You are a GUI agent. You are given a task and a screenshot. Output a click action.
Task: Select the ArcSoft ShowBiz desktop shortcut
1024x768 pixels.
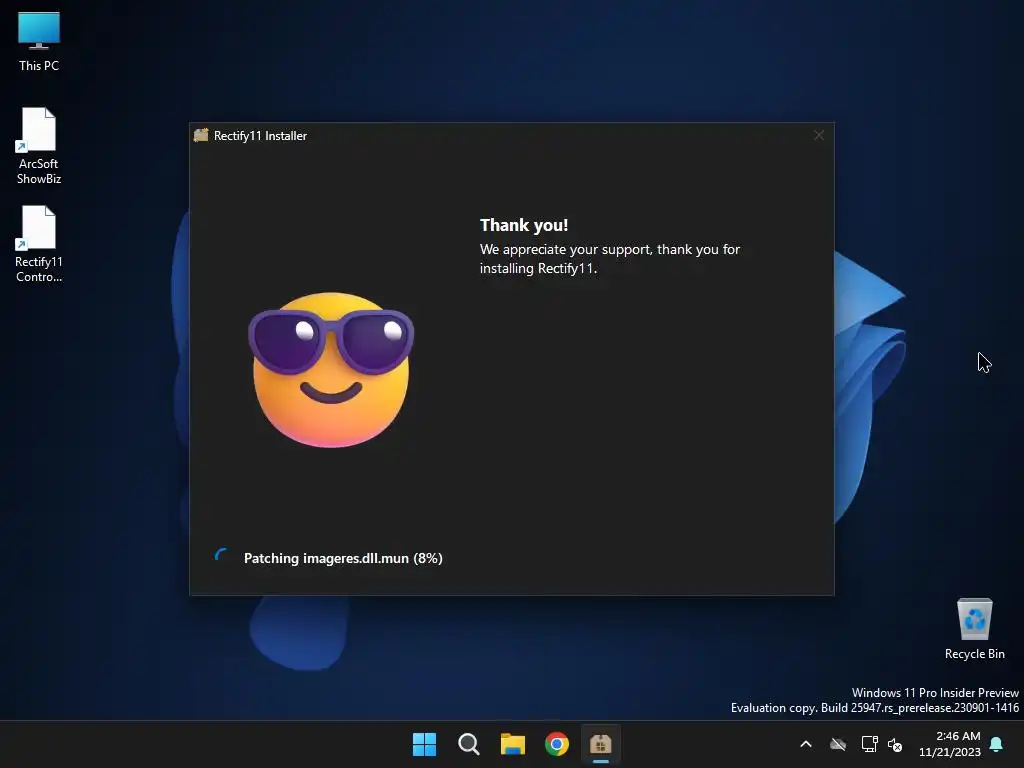tap(39, 146)
